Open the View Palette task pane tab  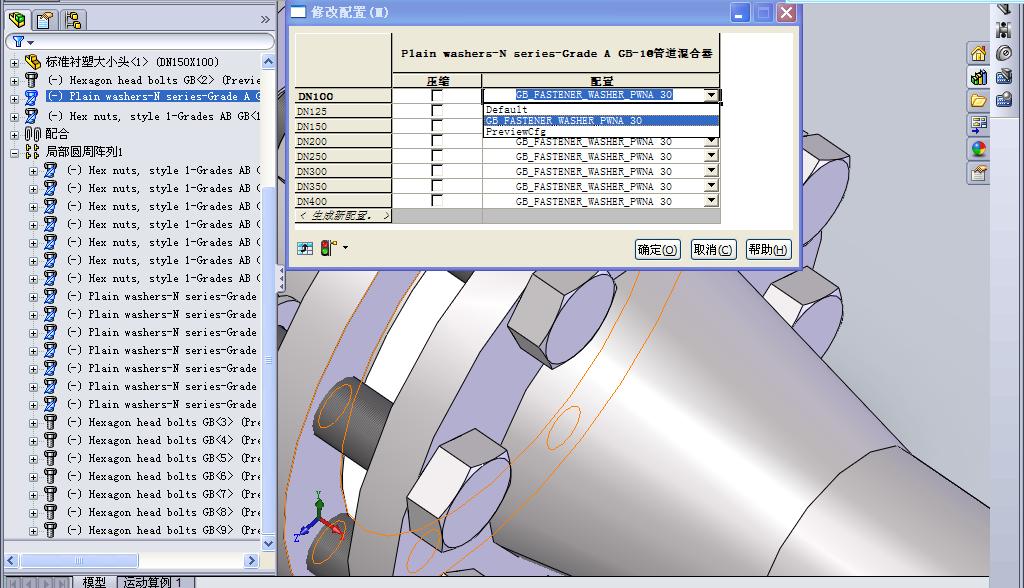[x=978, y=125]
